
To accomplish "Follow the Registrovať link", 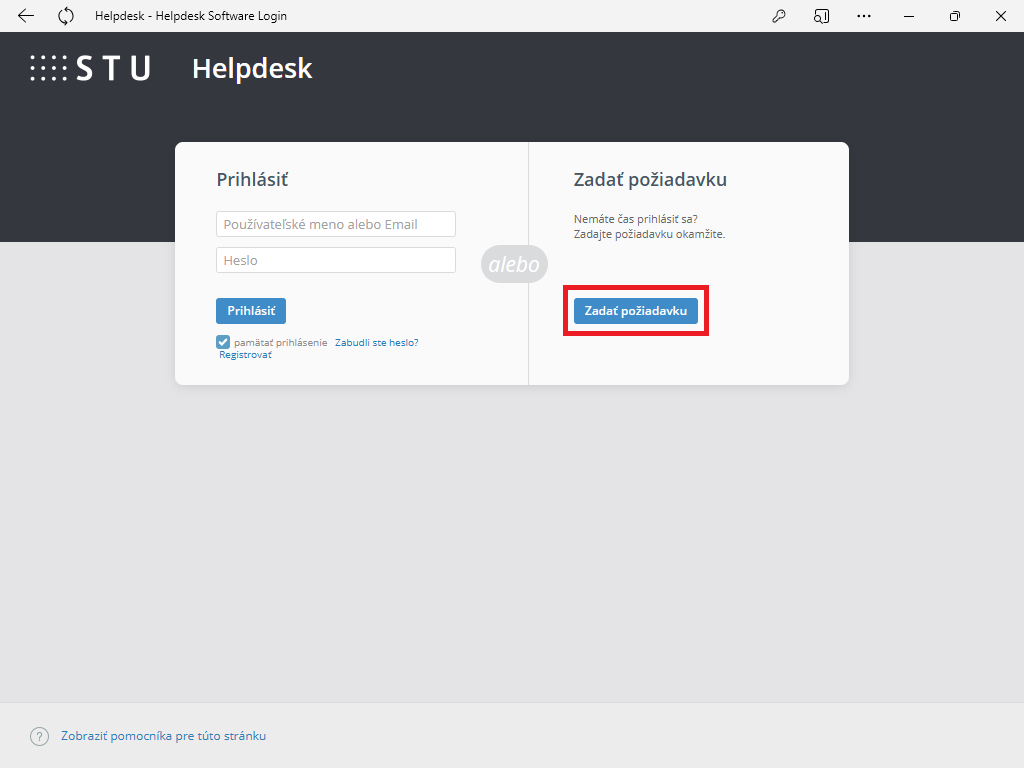I will click(245, 355).
